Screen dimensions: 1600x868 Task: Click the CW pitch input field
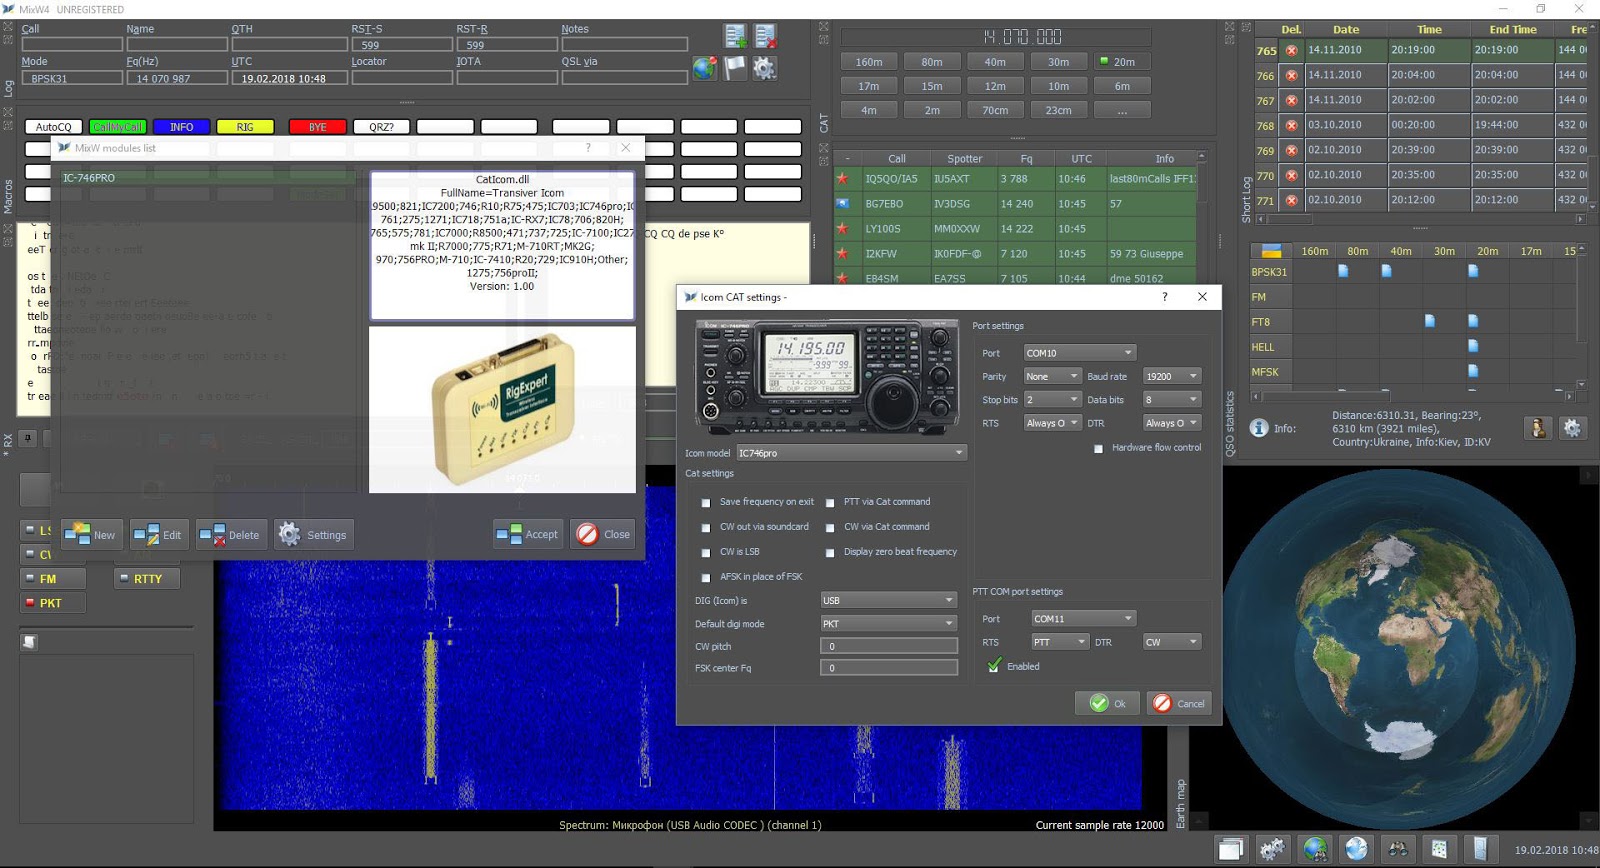point(889,646)
